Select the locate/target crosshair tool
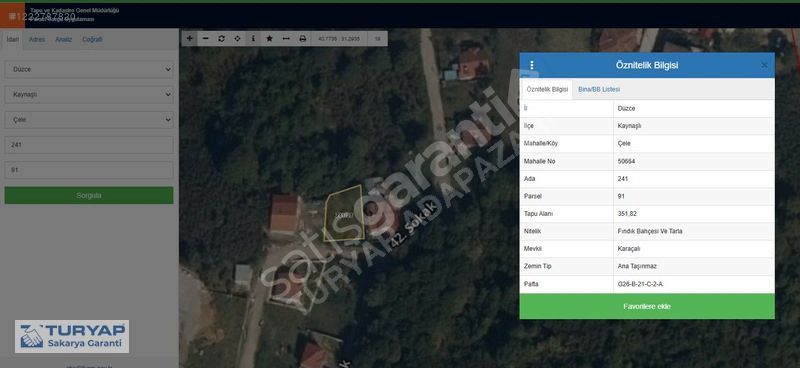The height and width of the screenshot is (368, 800). (x=237, y=38)
